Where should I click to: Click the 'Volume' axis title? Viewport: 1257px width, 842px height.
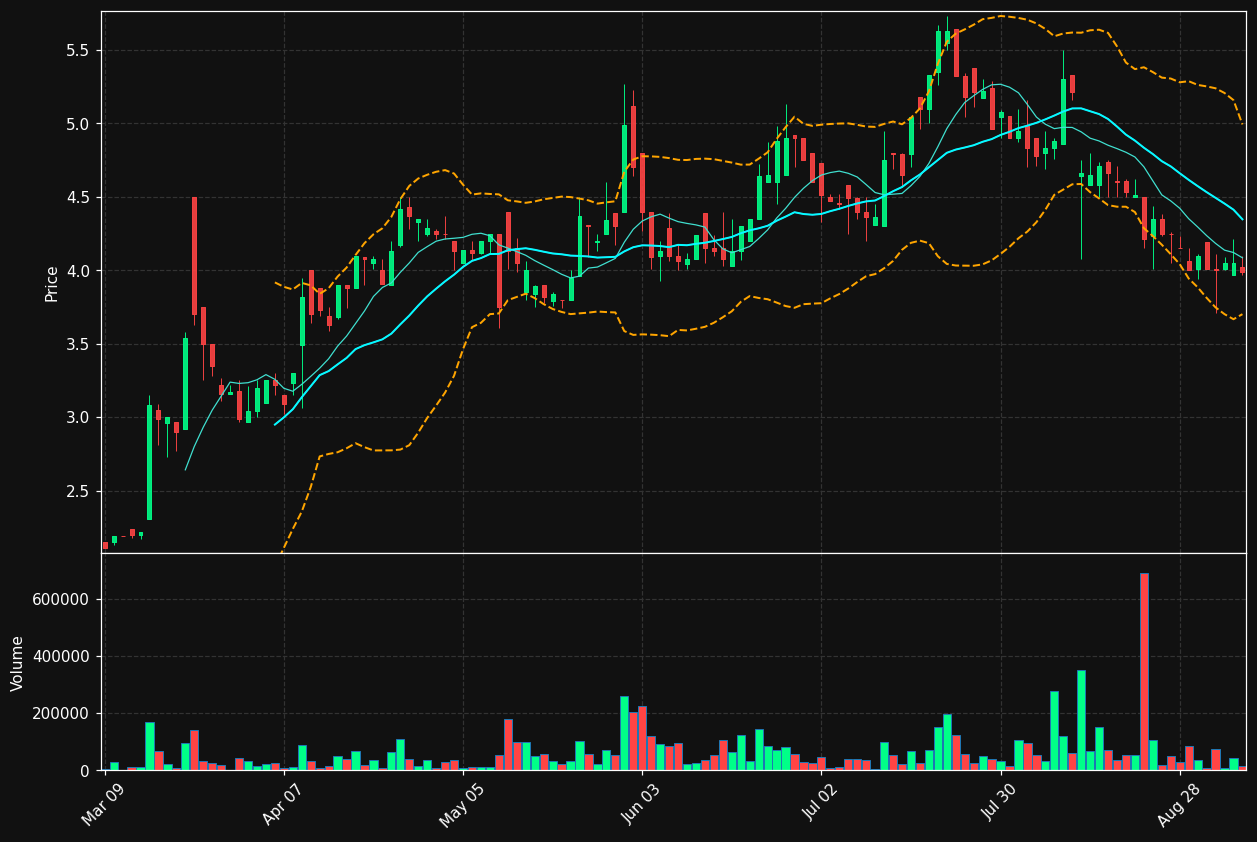[17, 663]
